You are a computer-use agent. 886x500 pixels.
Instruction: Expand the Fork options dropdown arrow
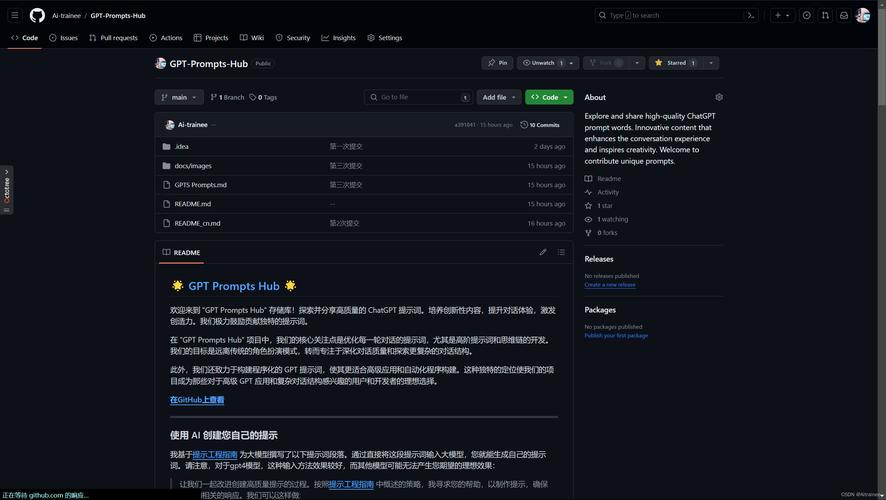(637, 63)
